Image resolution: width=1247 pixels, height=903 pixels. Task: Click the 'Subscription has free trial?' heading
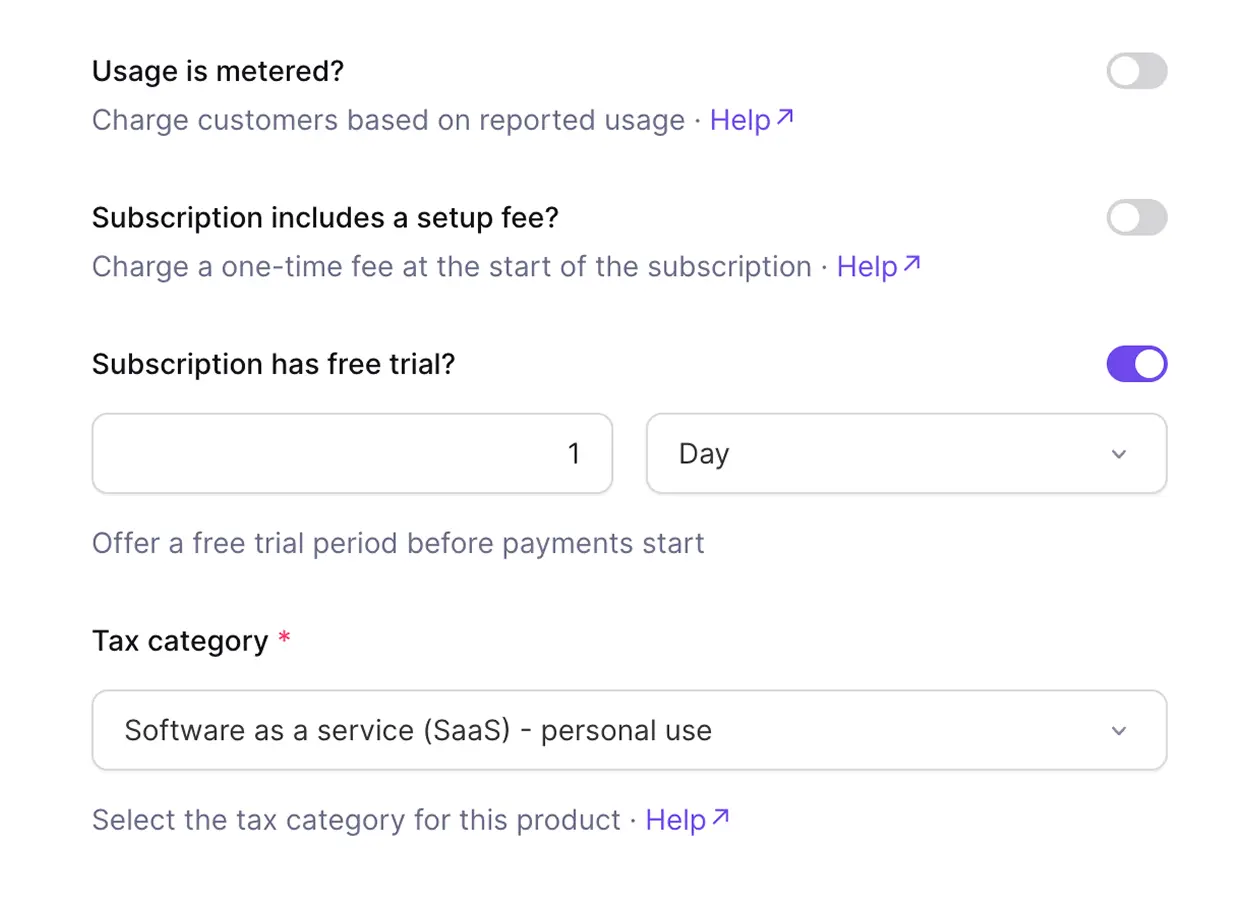click(273, 364)
